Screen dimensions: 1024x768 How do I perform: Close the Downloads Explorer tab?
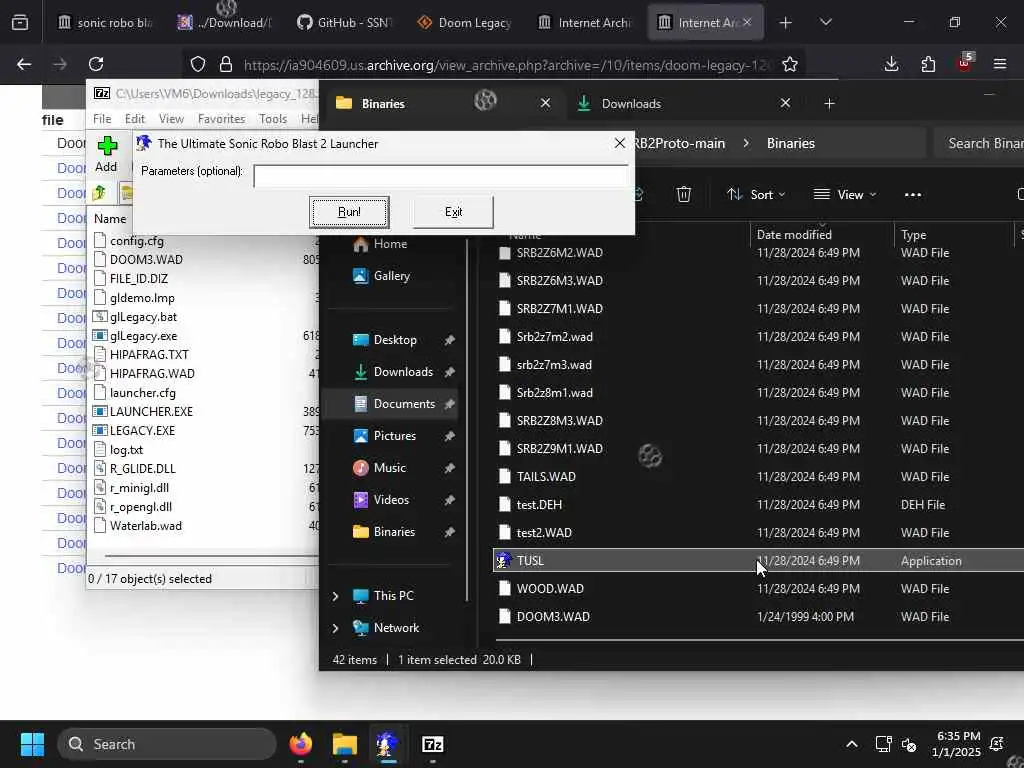[786, 103]
